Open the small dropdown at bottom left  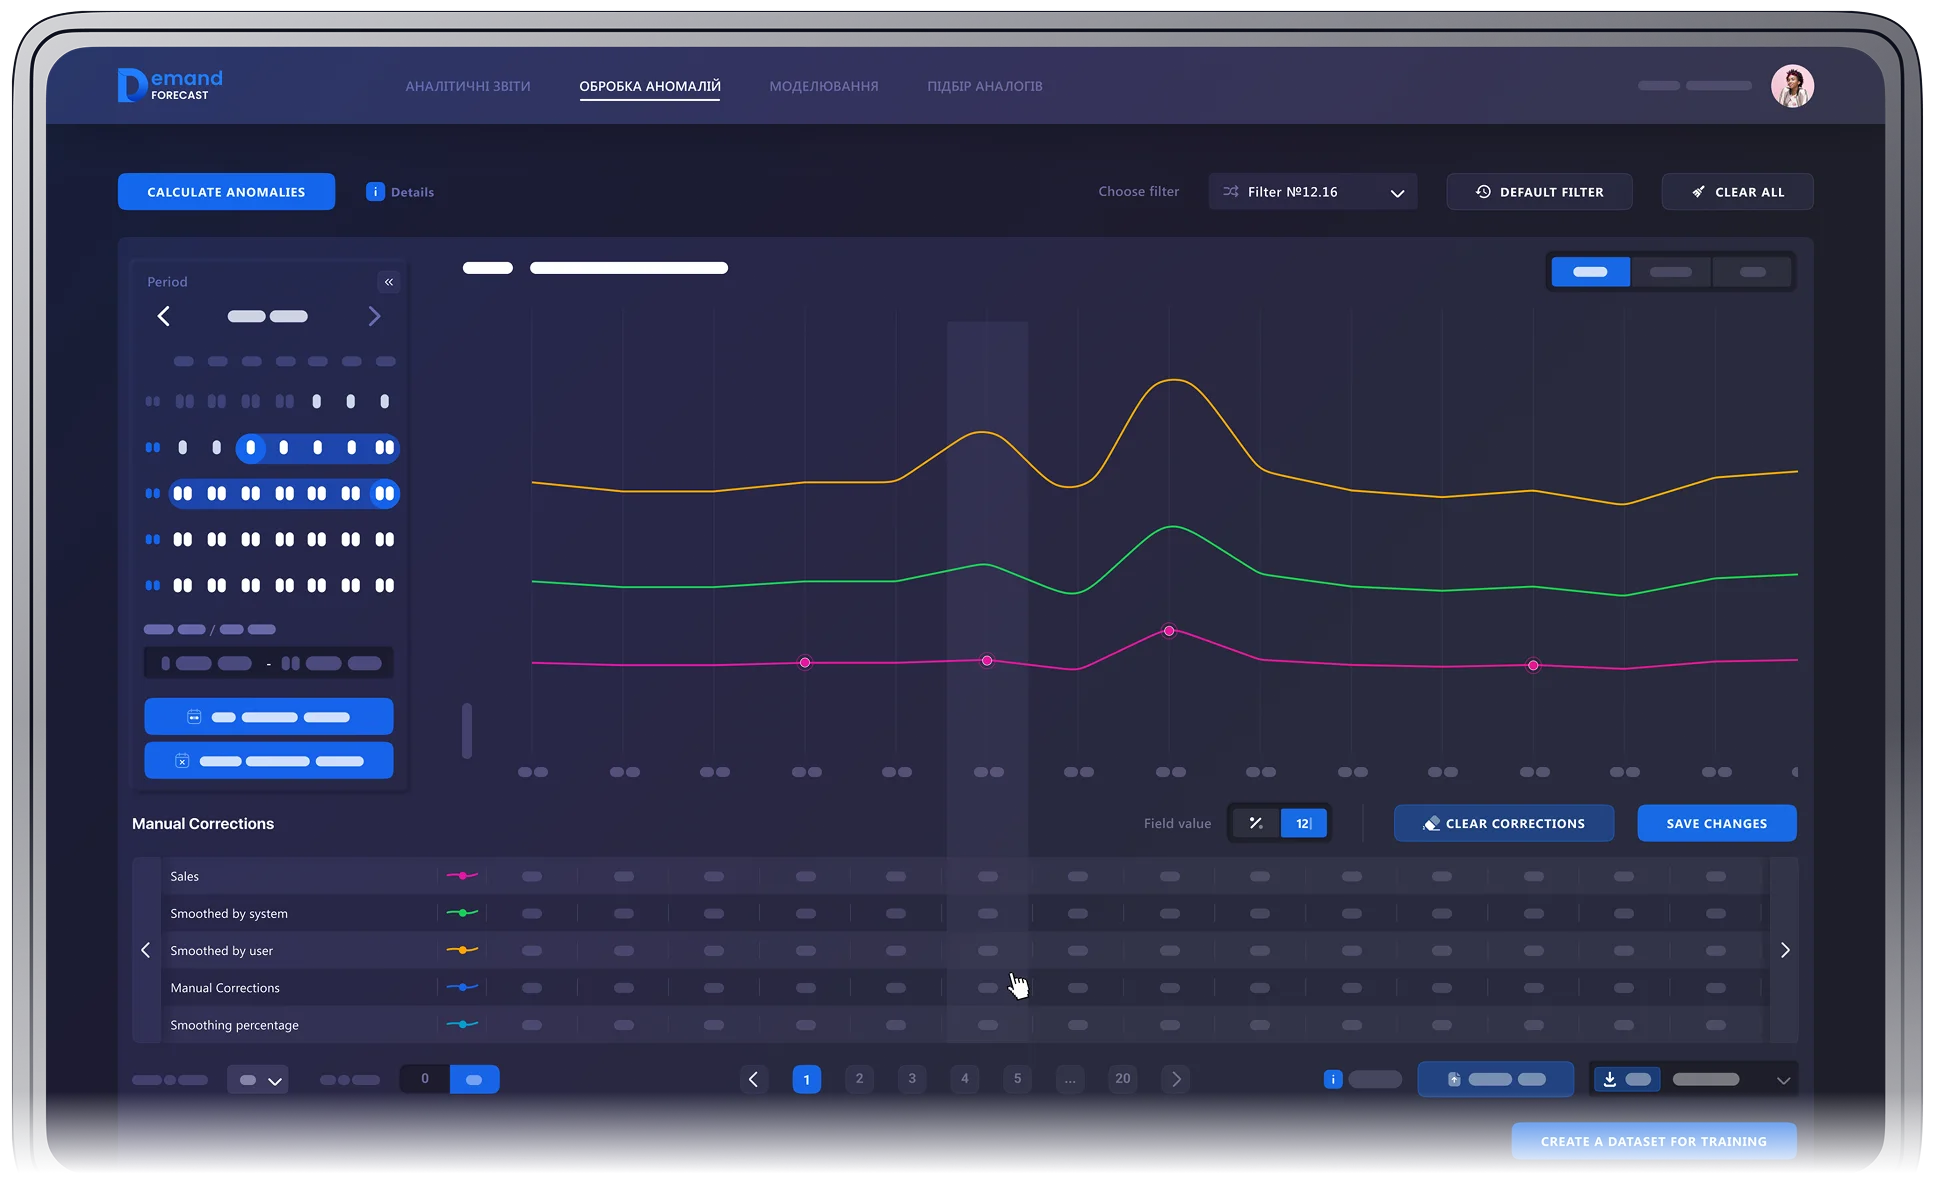(x=258, y=1080)
